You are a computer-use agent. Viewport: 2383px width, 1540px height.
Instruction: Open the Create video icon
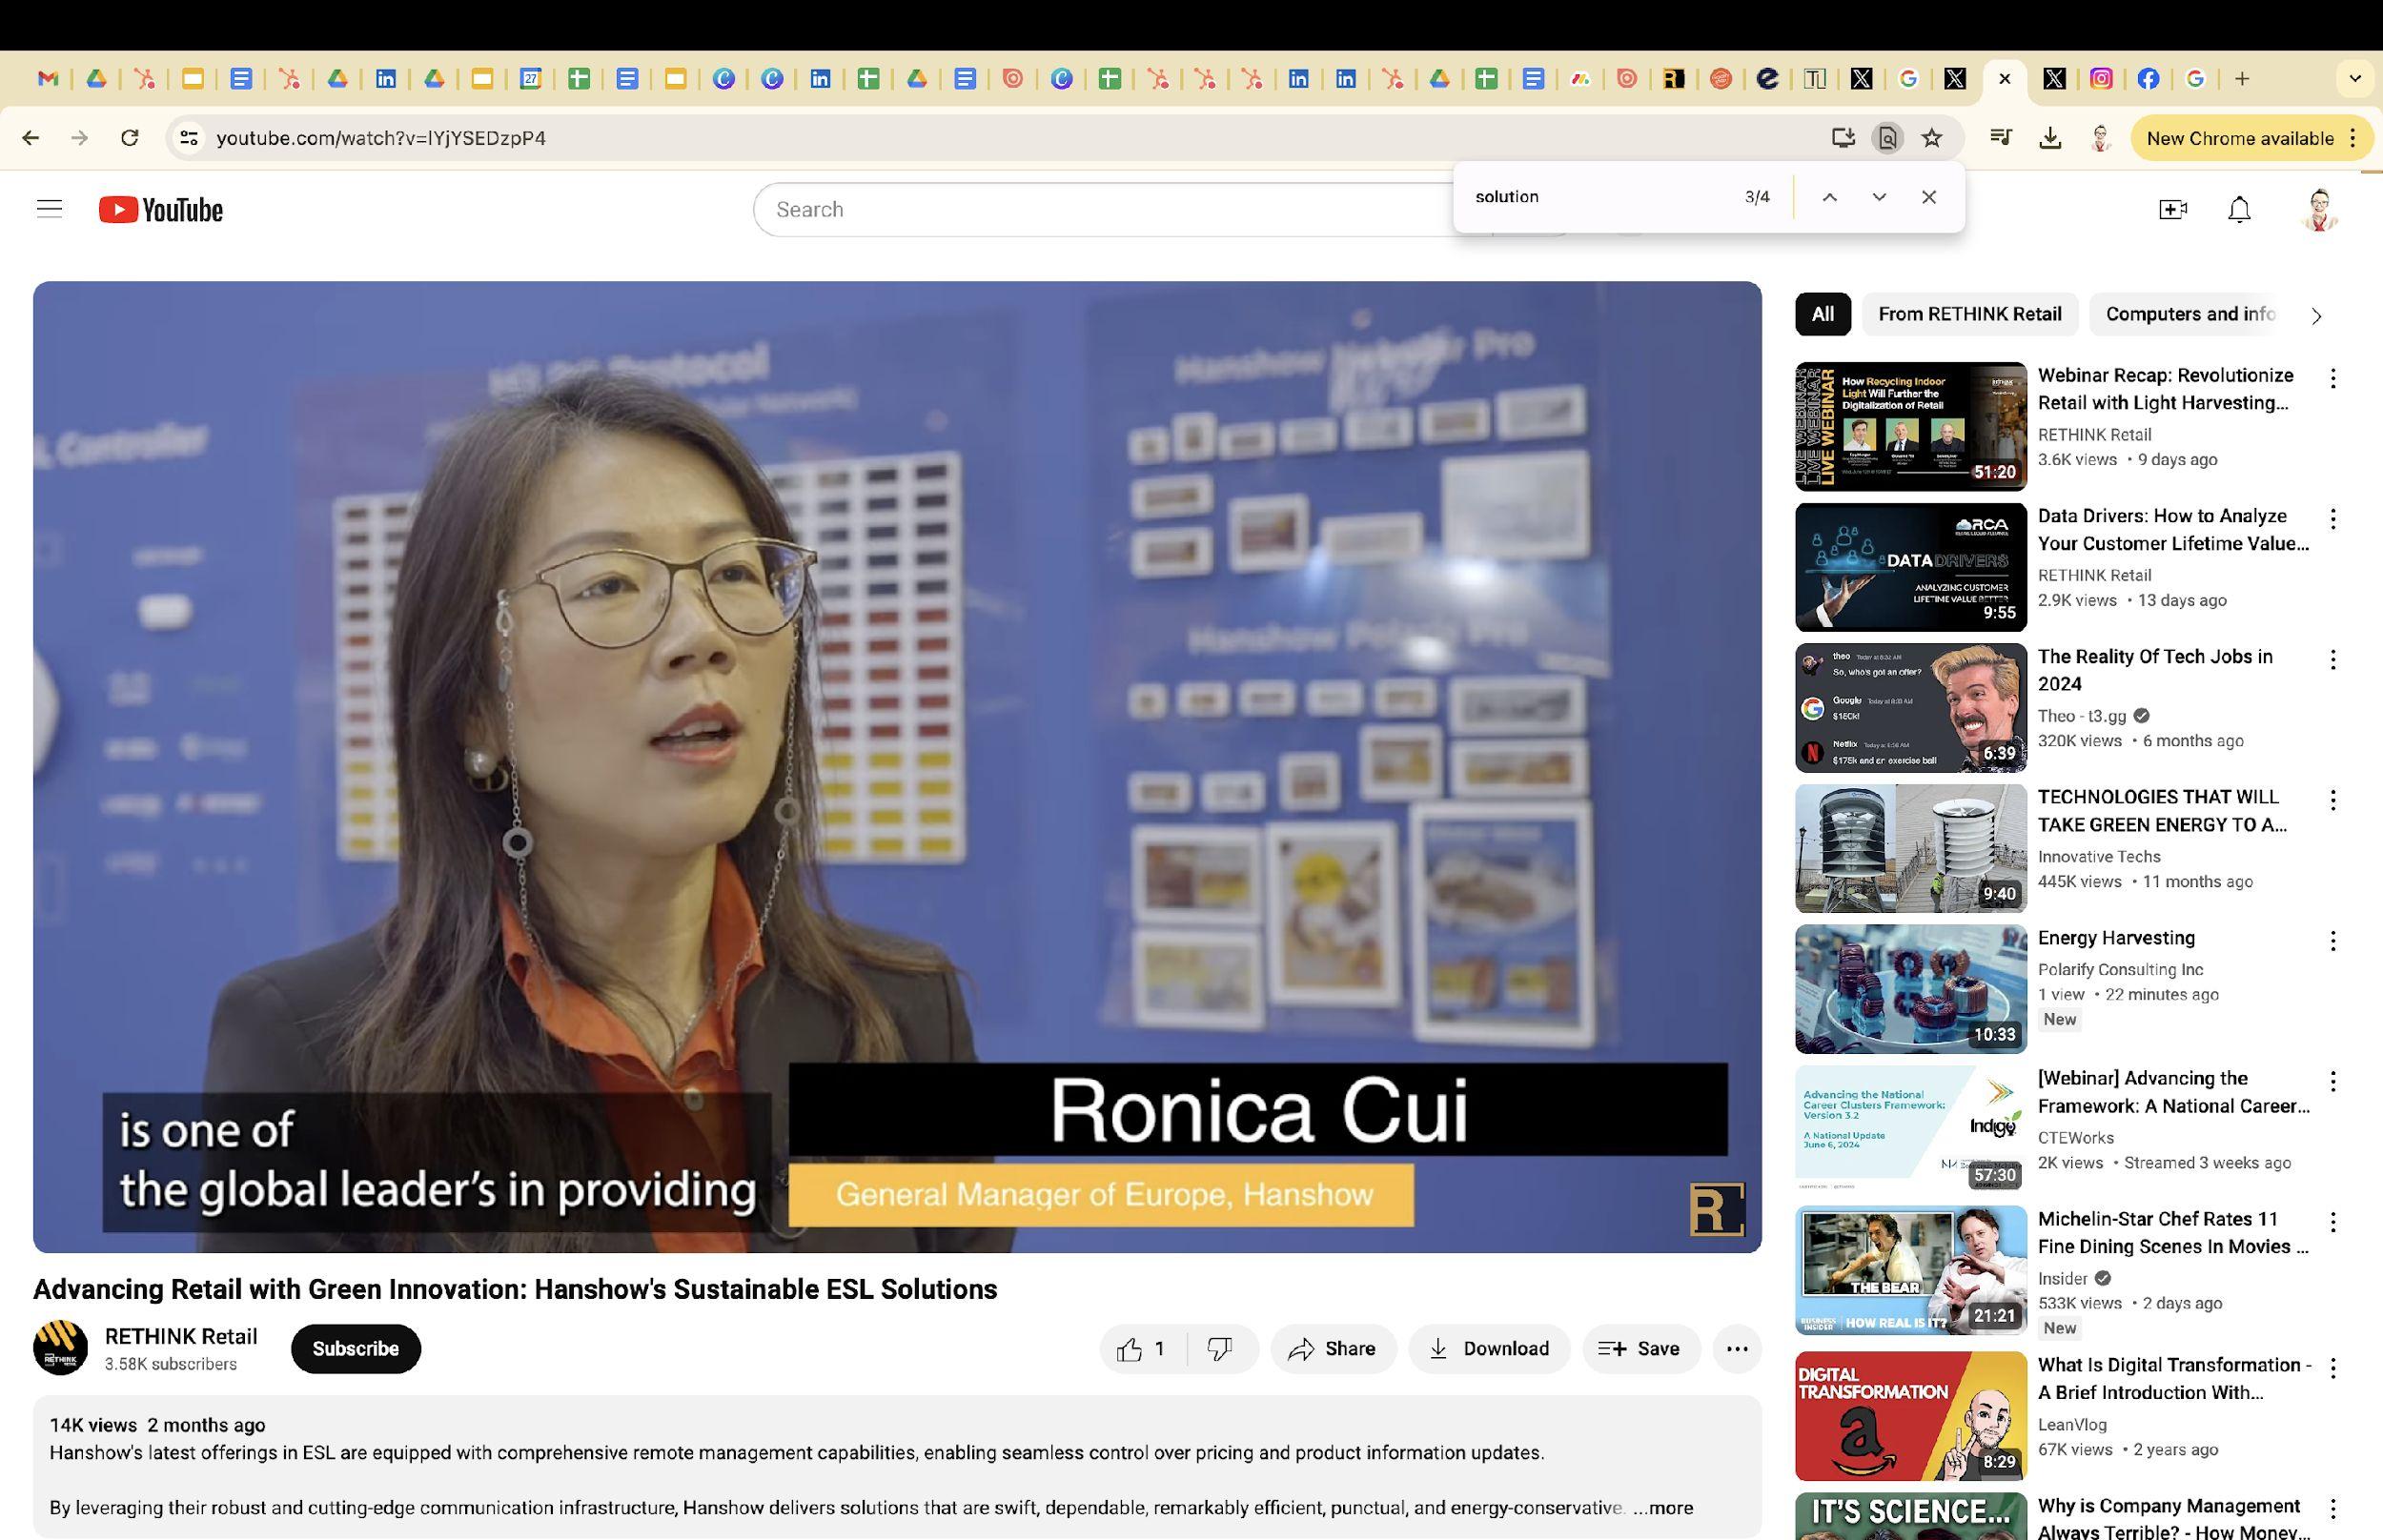(2172, 209)
